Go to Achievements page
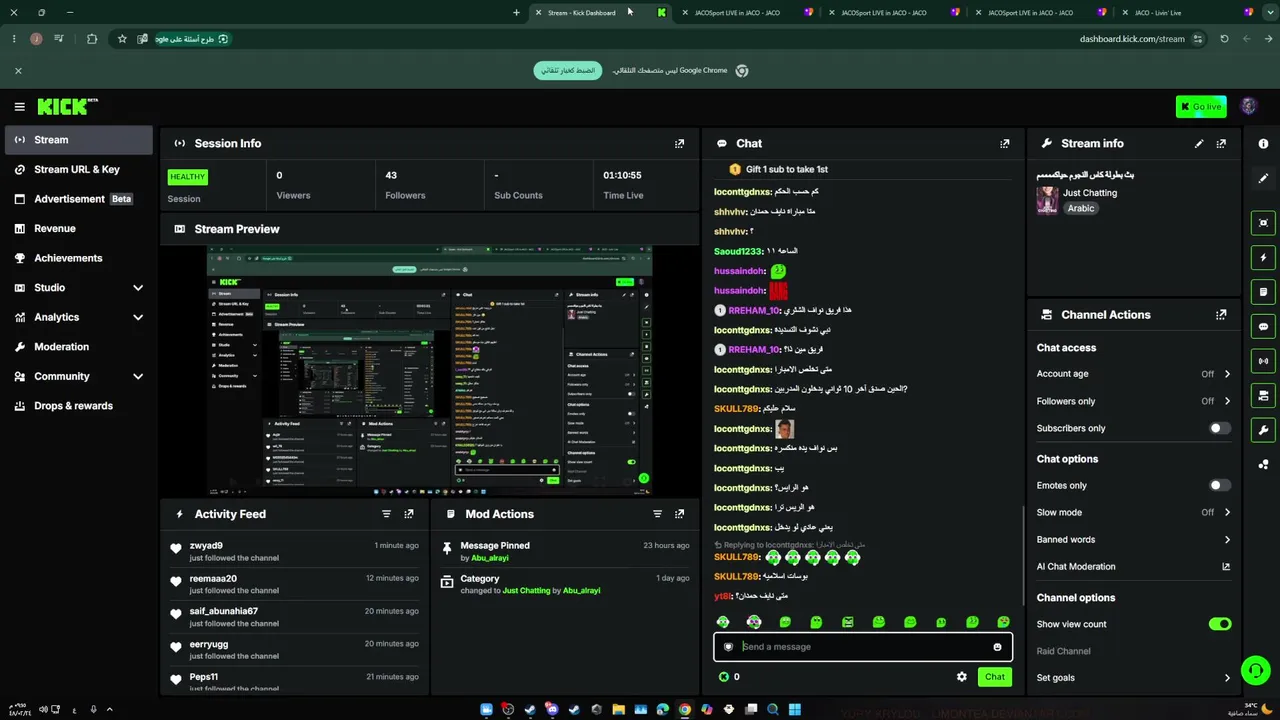Viewport: 1280px width, 720px height. (x=78, y=258)
